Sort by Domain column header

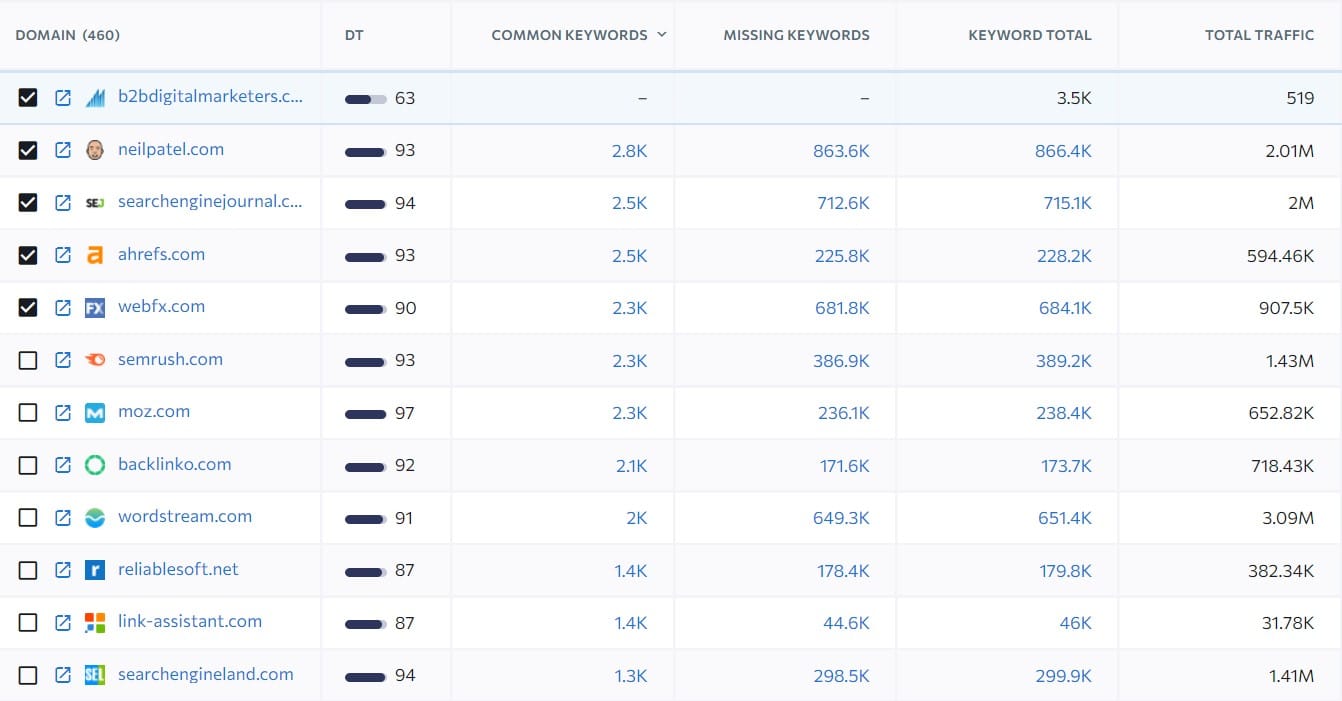click(68, 35)
